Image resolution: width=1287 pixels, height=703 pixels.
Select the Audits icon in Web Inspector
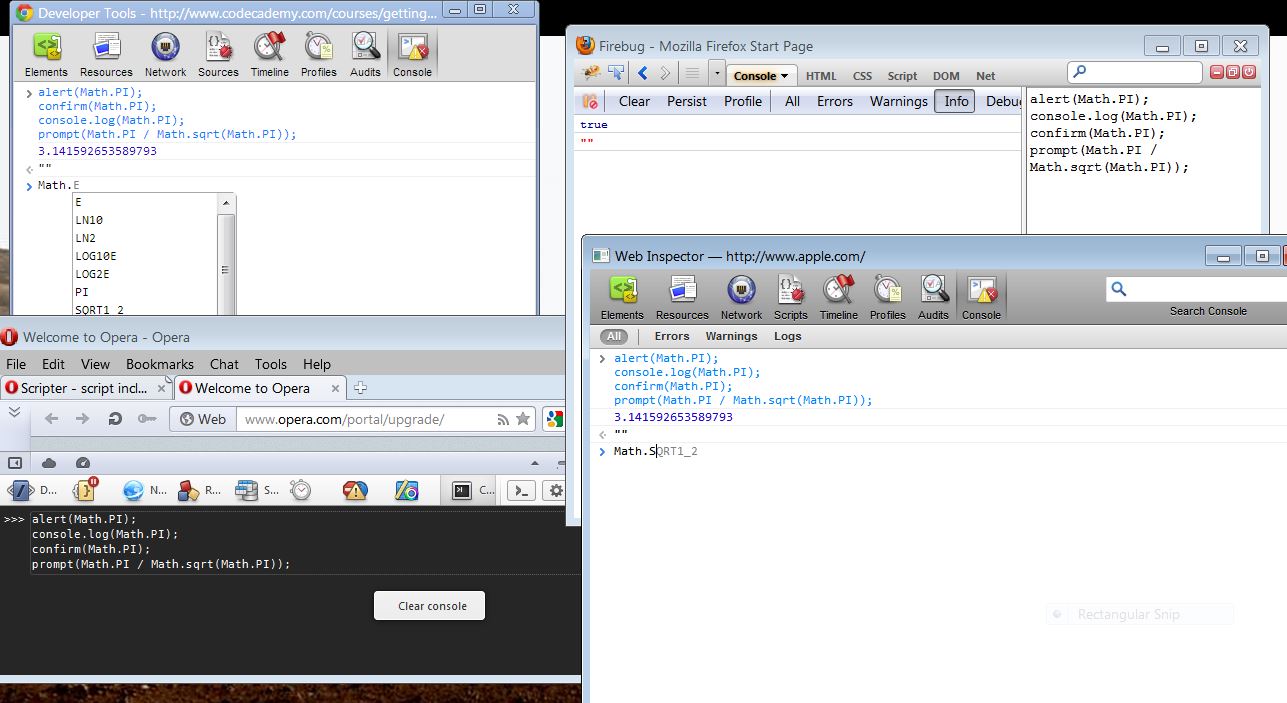(933, 296)
